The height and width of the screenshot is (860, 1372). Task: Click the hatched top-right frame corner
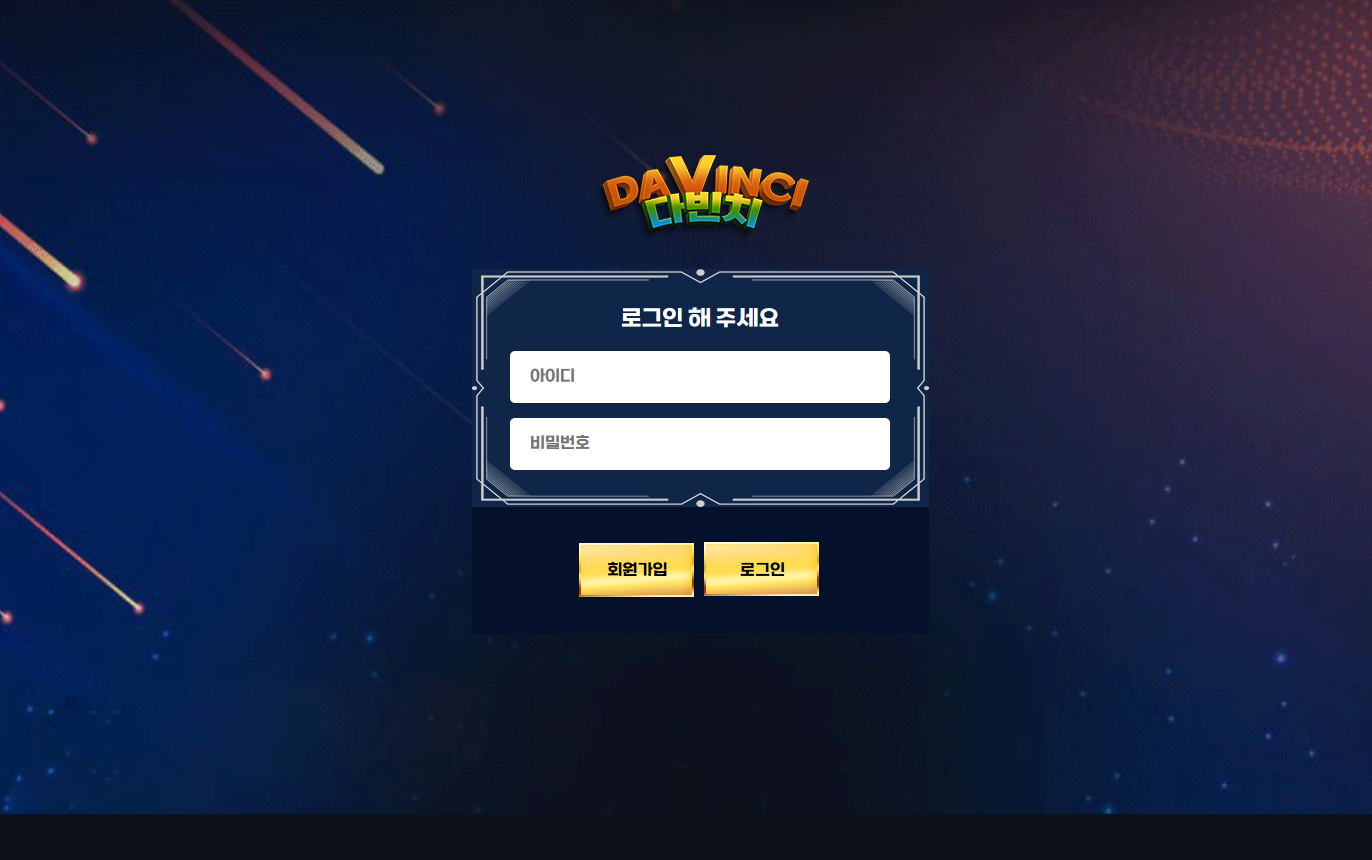895,296
